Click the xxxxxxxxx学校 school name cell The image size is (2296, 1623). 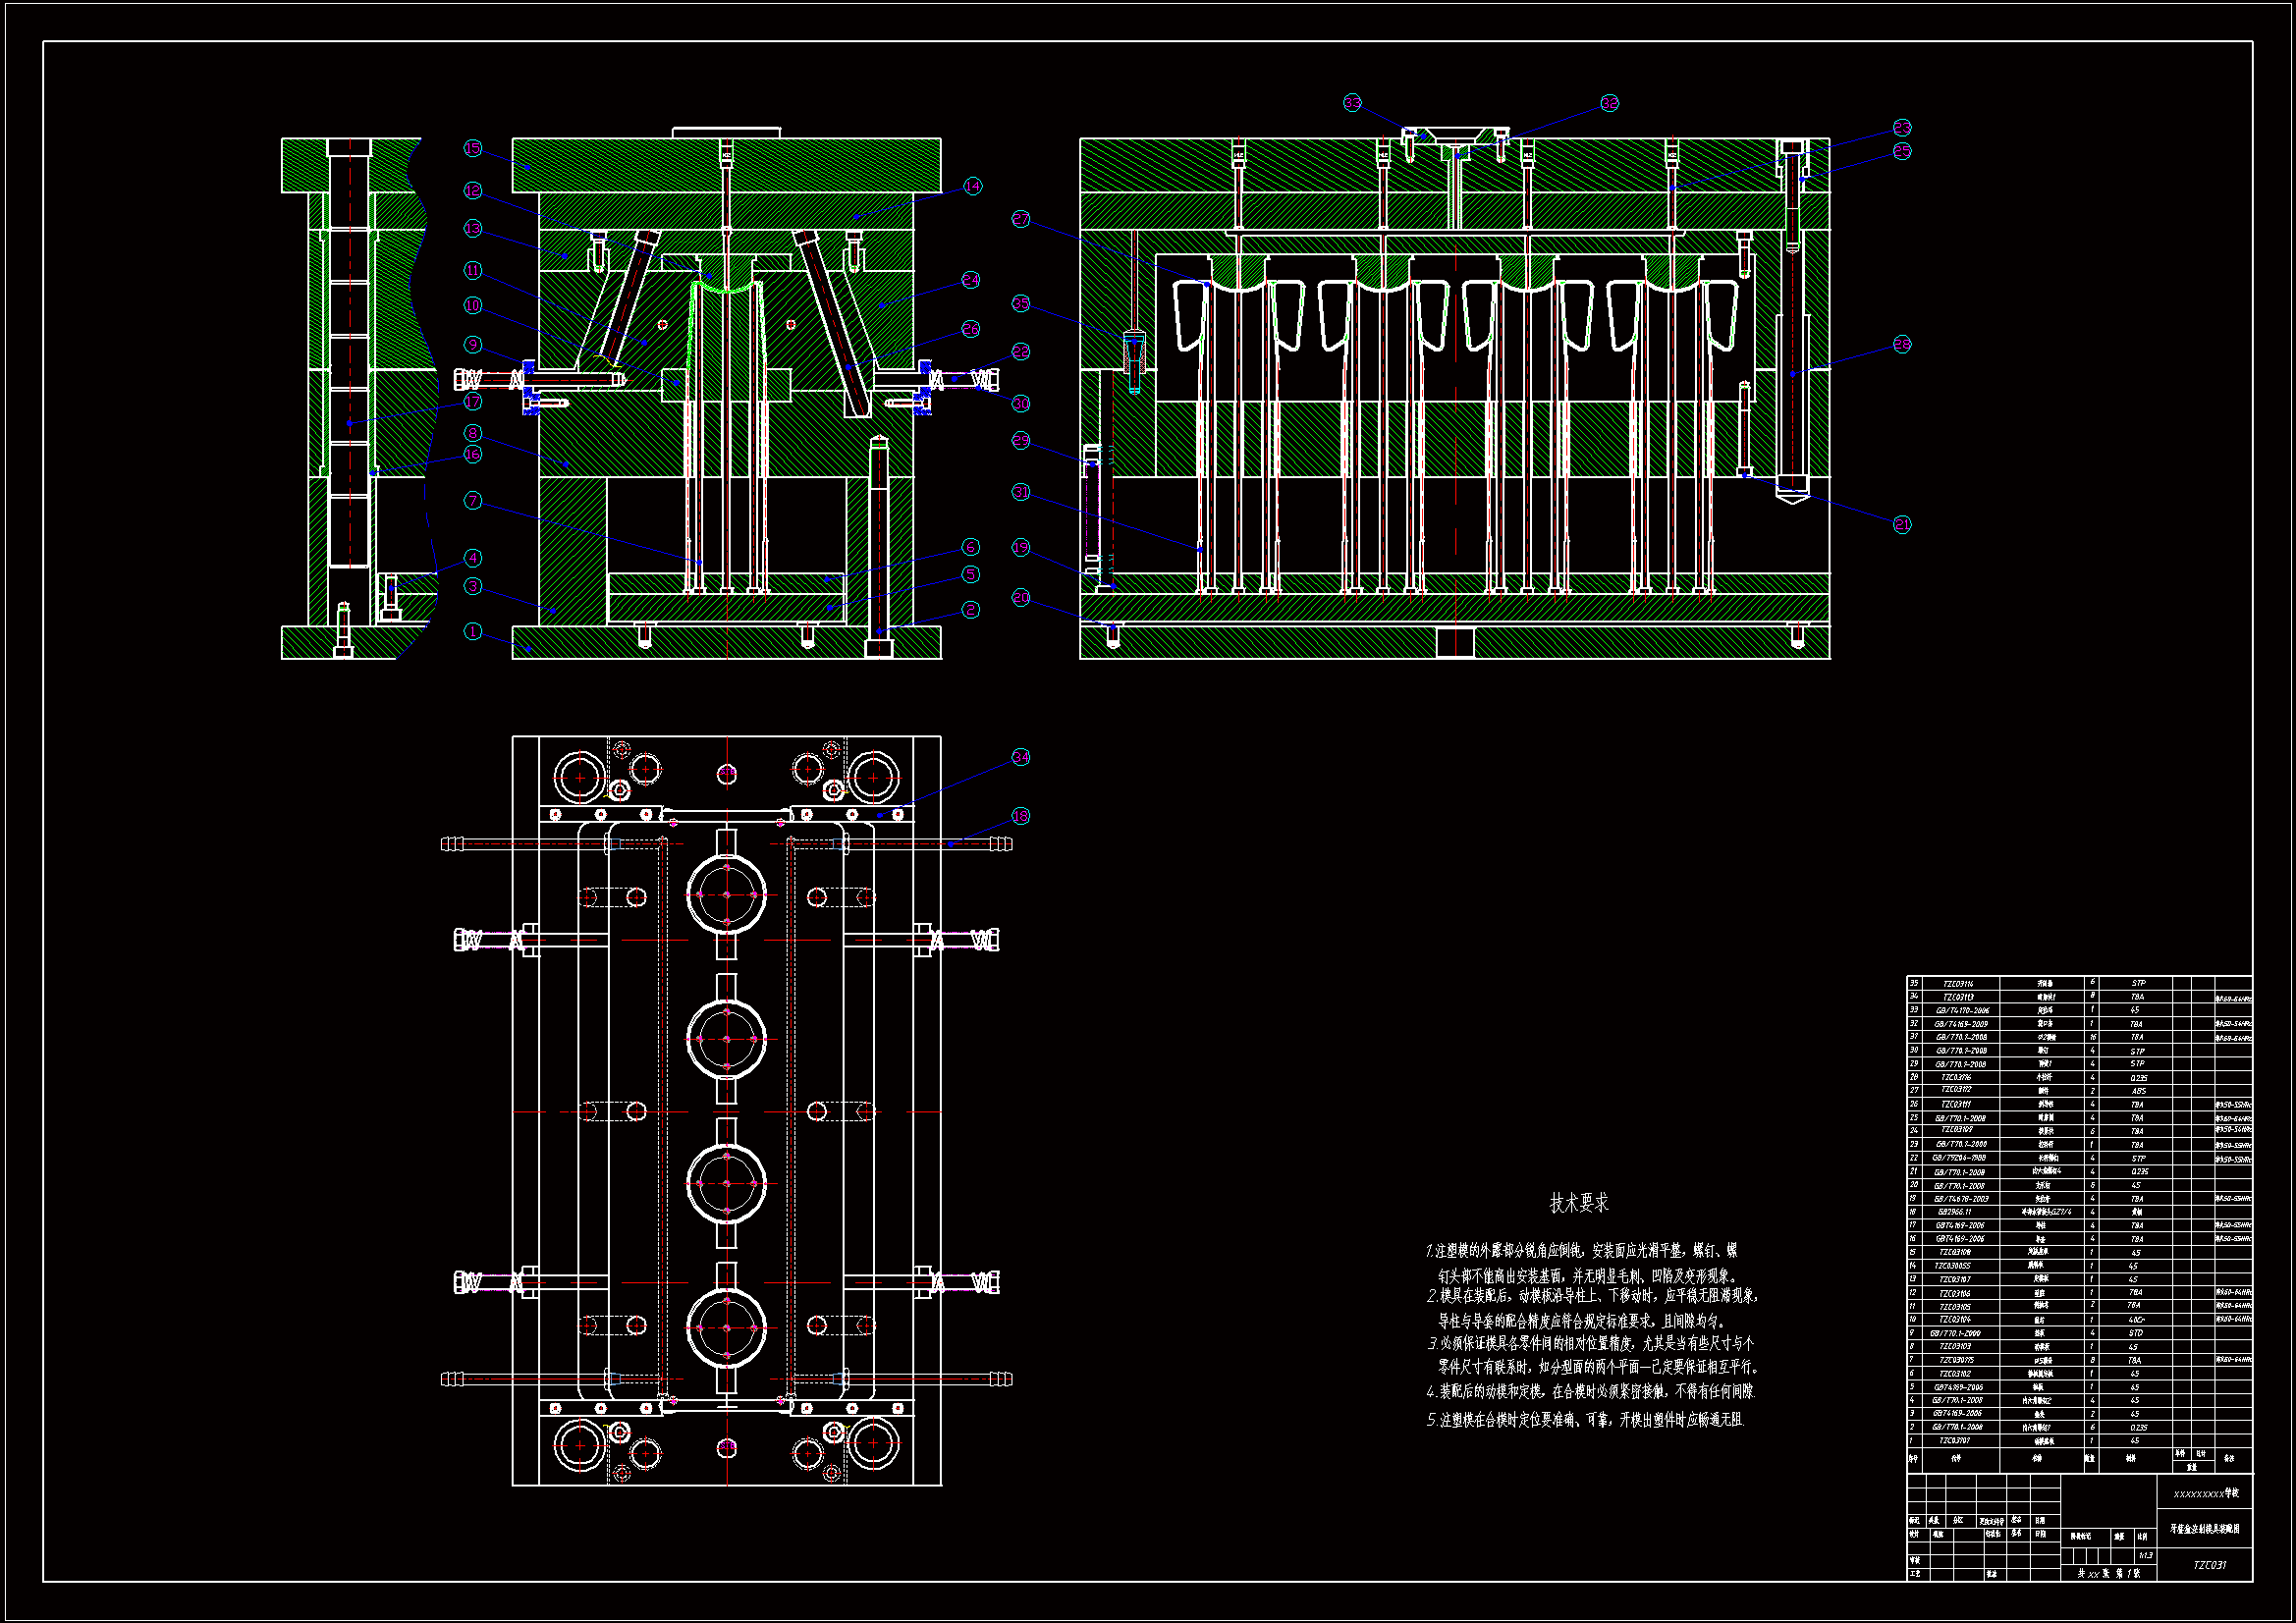tap(2205, 1493)
